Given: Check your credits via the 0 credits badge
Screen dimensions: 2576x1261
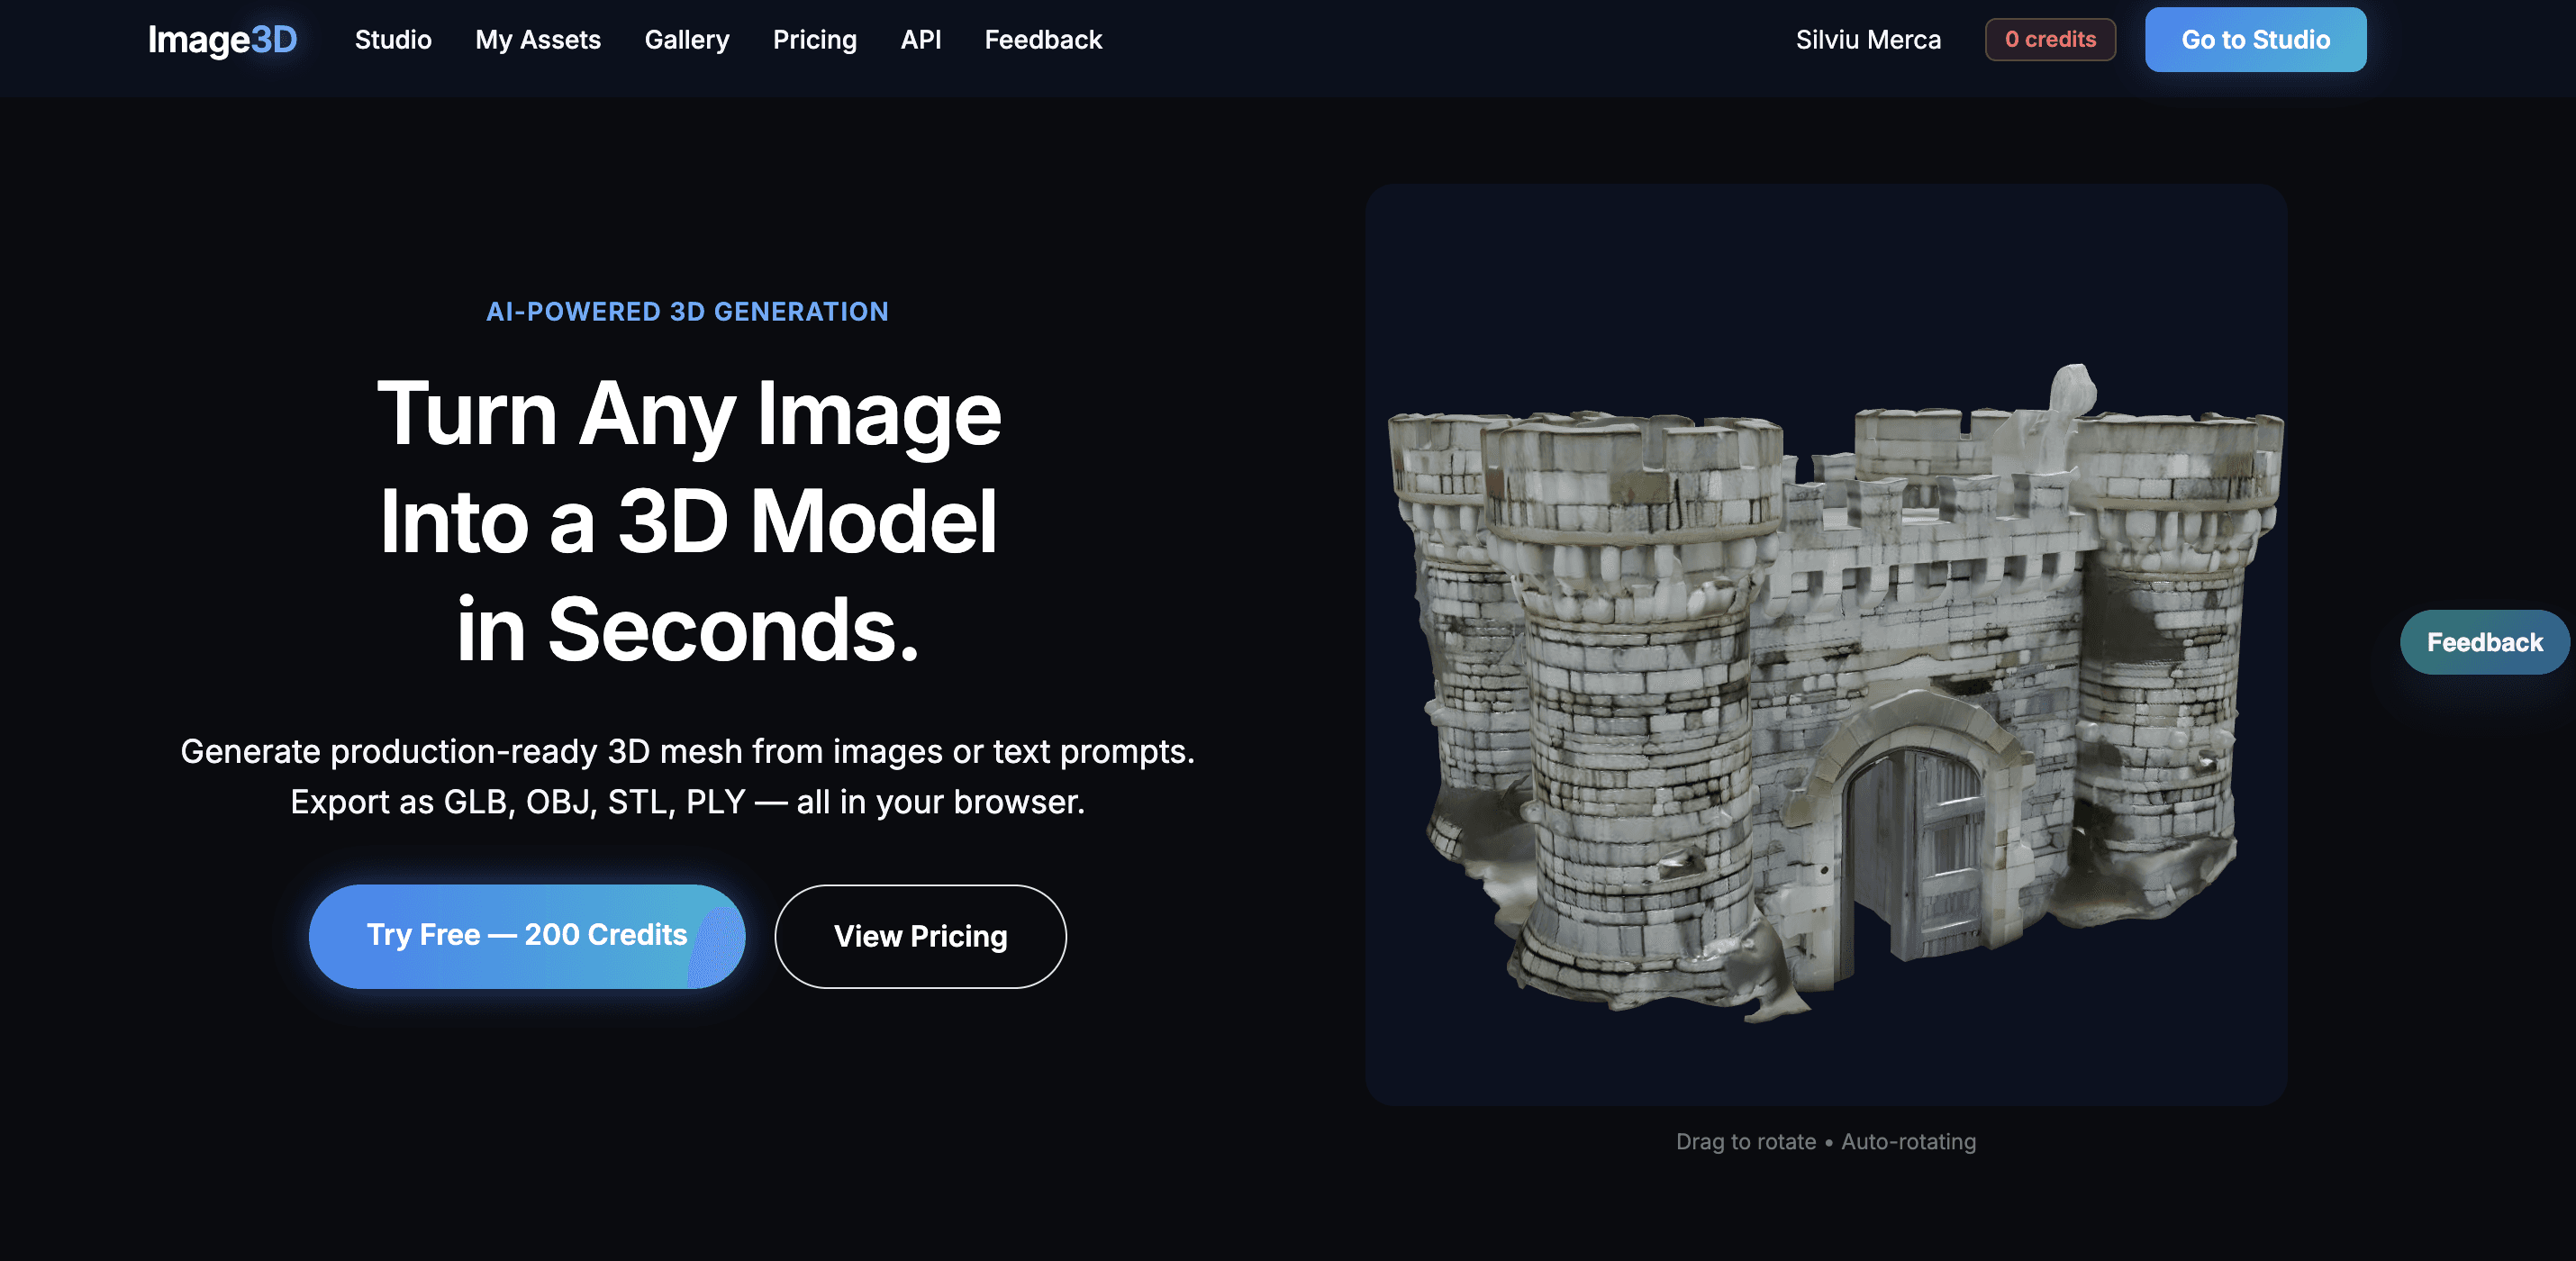Looking at the screenshot, I should click(2050, 39).
